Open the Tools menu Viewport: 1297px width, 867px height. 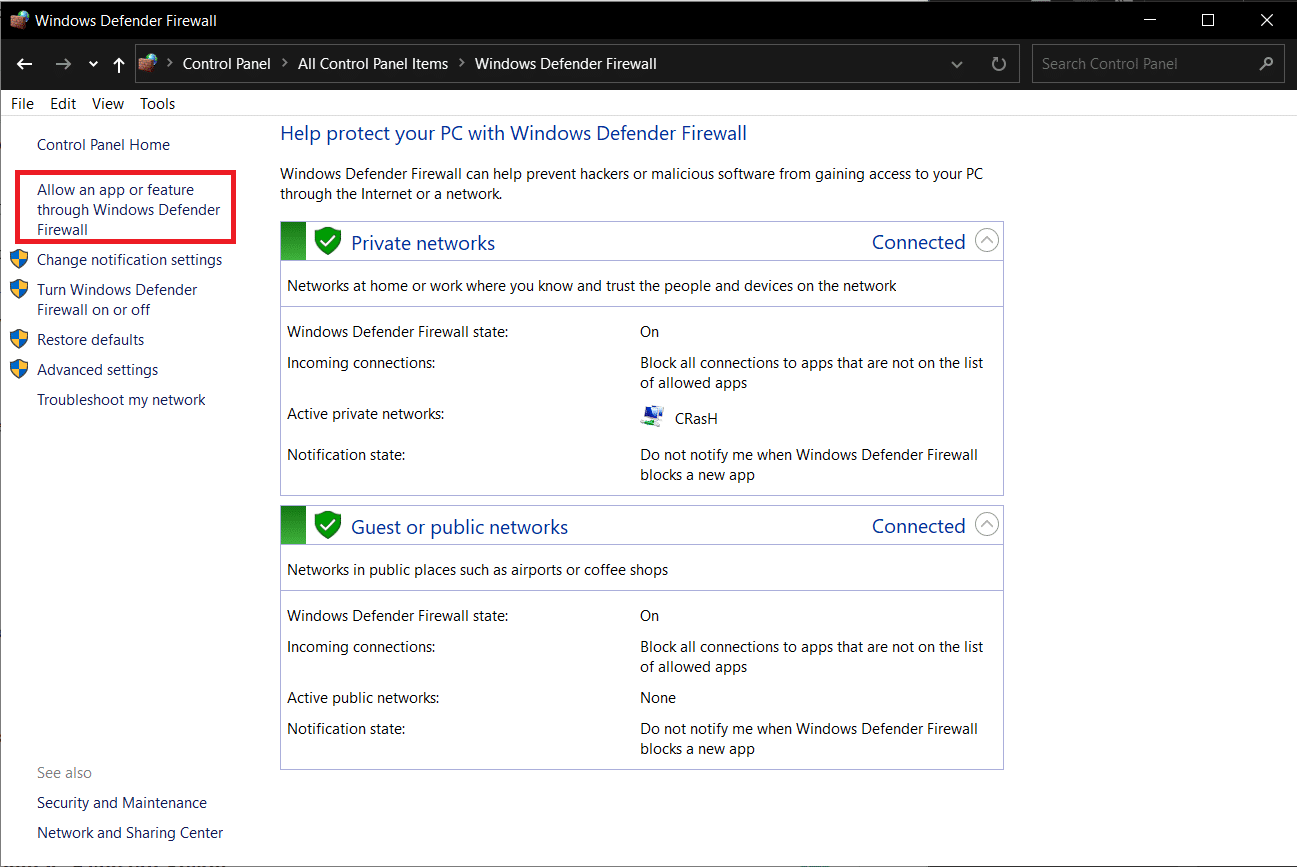coord(157,104)
